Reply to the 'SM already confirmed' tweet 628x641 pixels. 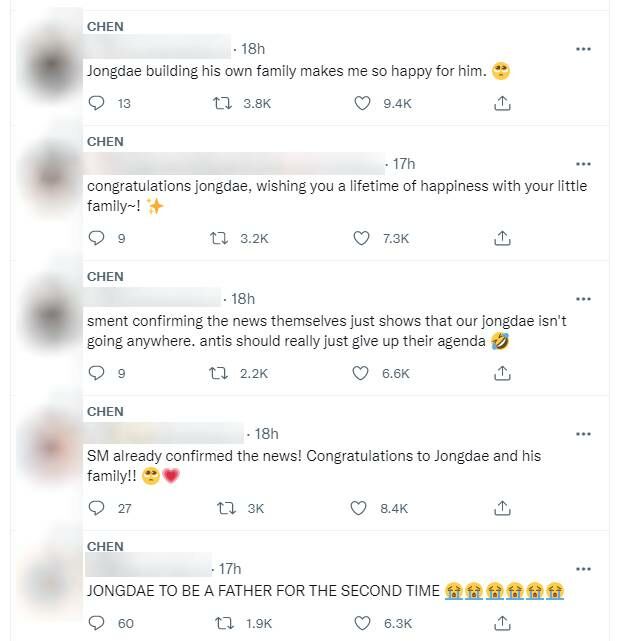(x=97, y=508)
